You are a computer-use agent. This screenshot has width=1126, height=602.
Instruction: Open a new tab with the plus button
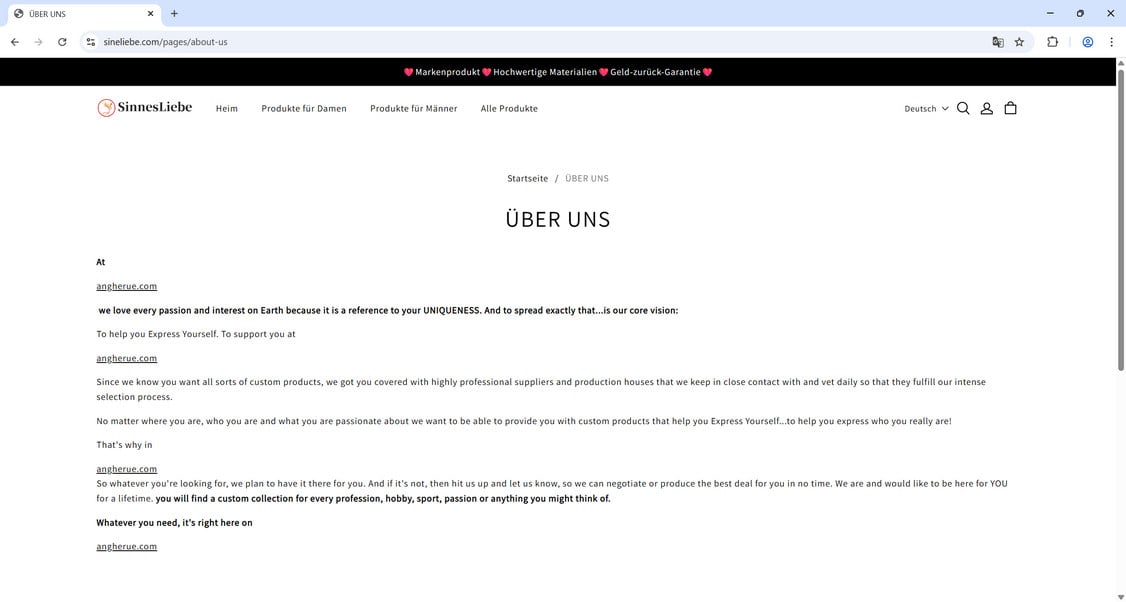point(174,14)
